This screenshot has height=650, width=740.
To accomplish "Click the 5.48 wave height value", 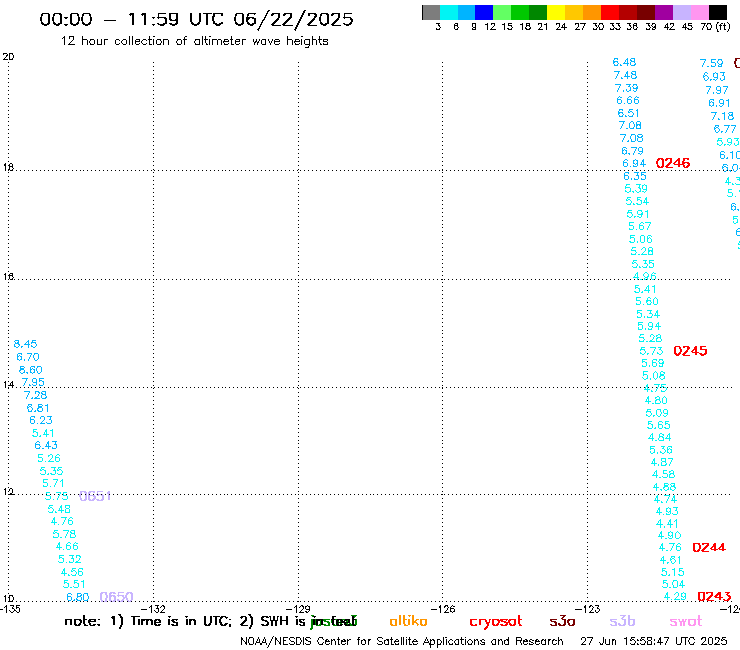I will 59,509.
